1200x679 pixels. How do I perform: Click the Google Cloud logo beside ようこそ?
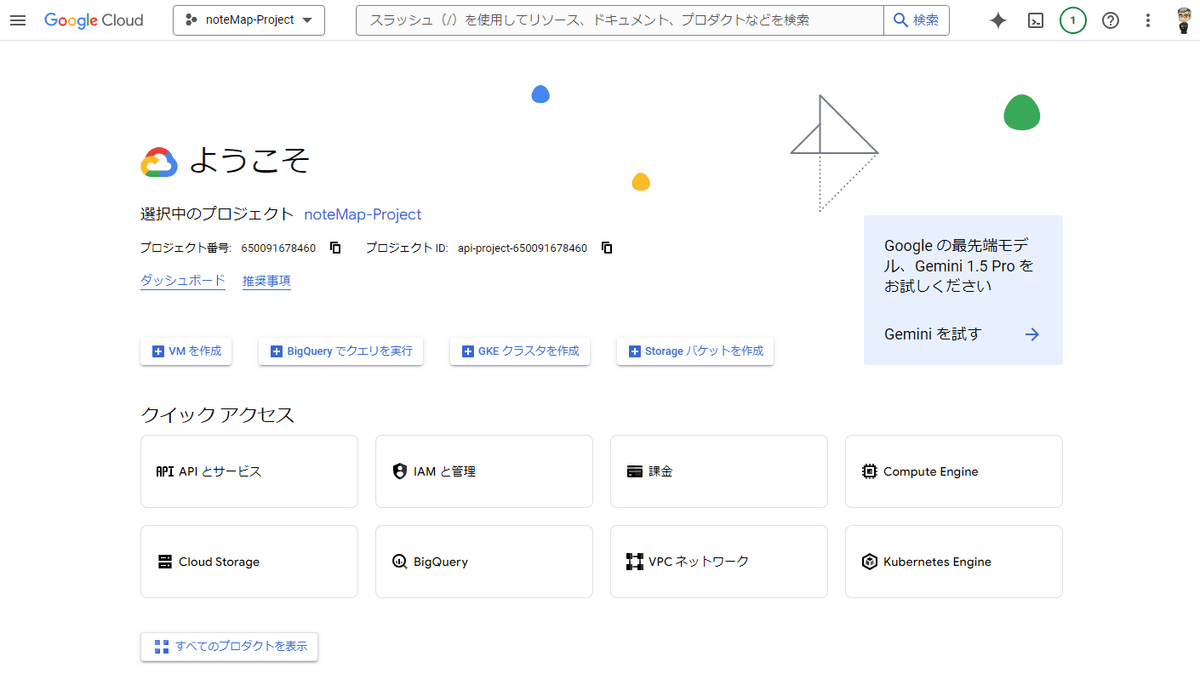pos(159,162)
